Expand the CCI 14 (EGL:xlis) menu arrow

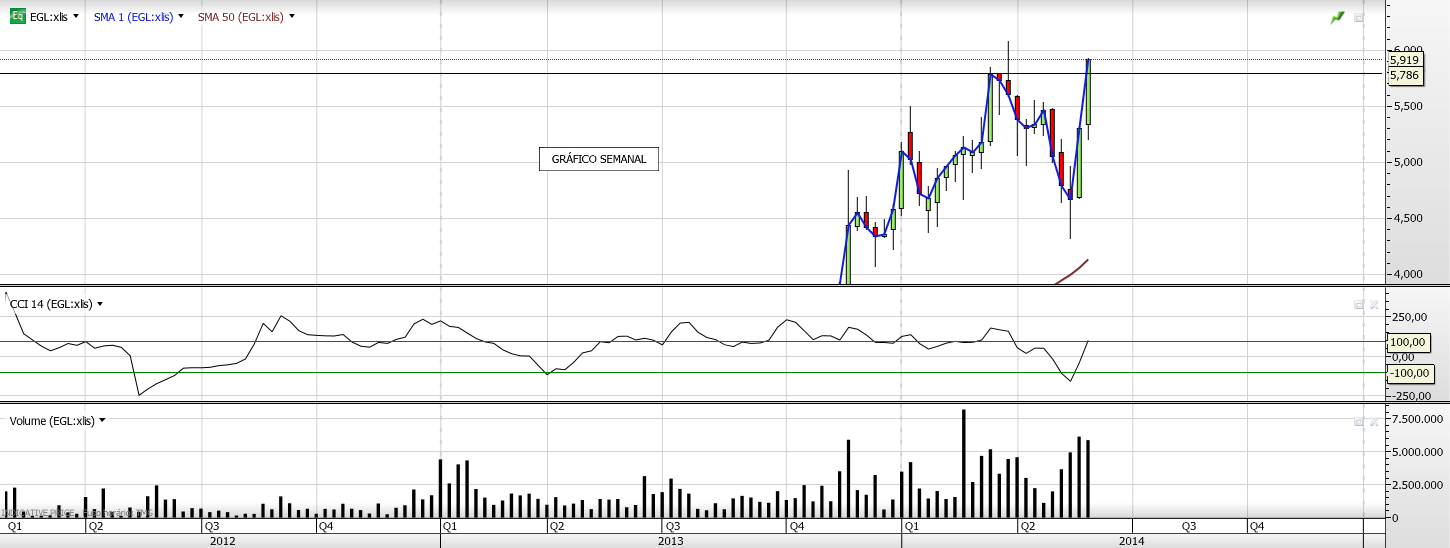100,304
